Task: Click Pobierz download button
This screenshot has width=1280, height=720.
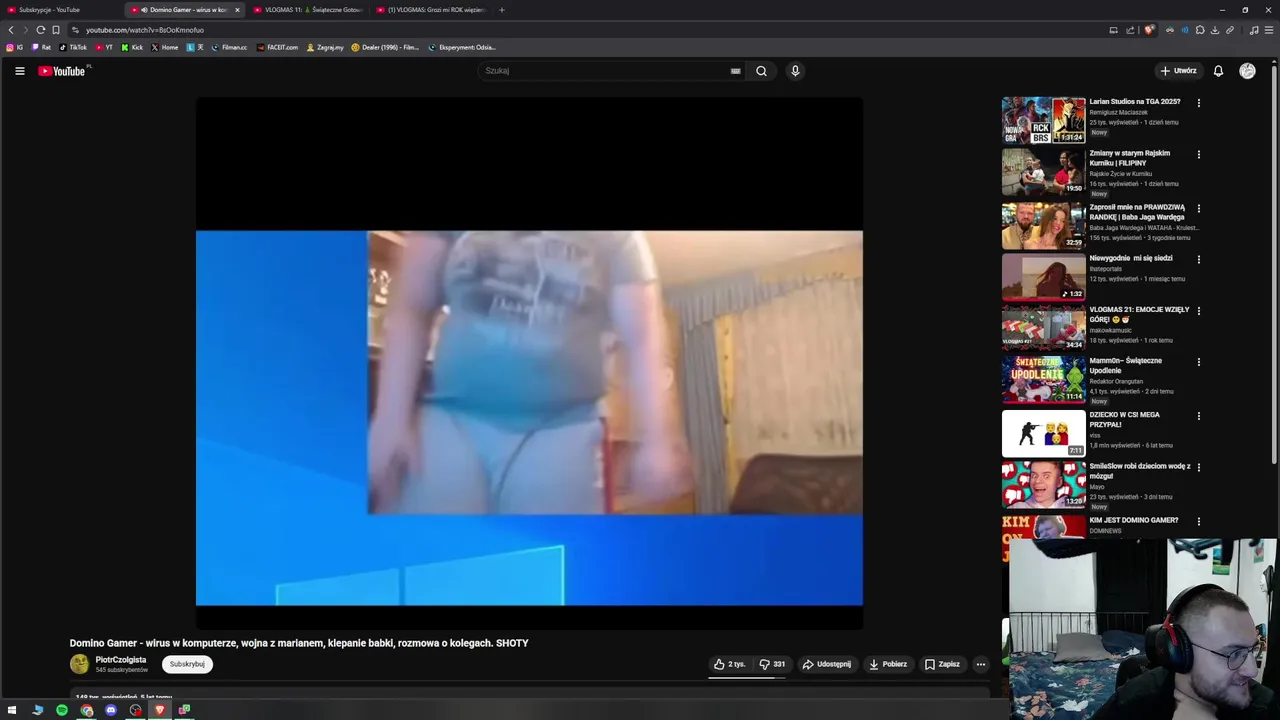Action: click(x=887, y=664)
